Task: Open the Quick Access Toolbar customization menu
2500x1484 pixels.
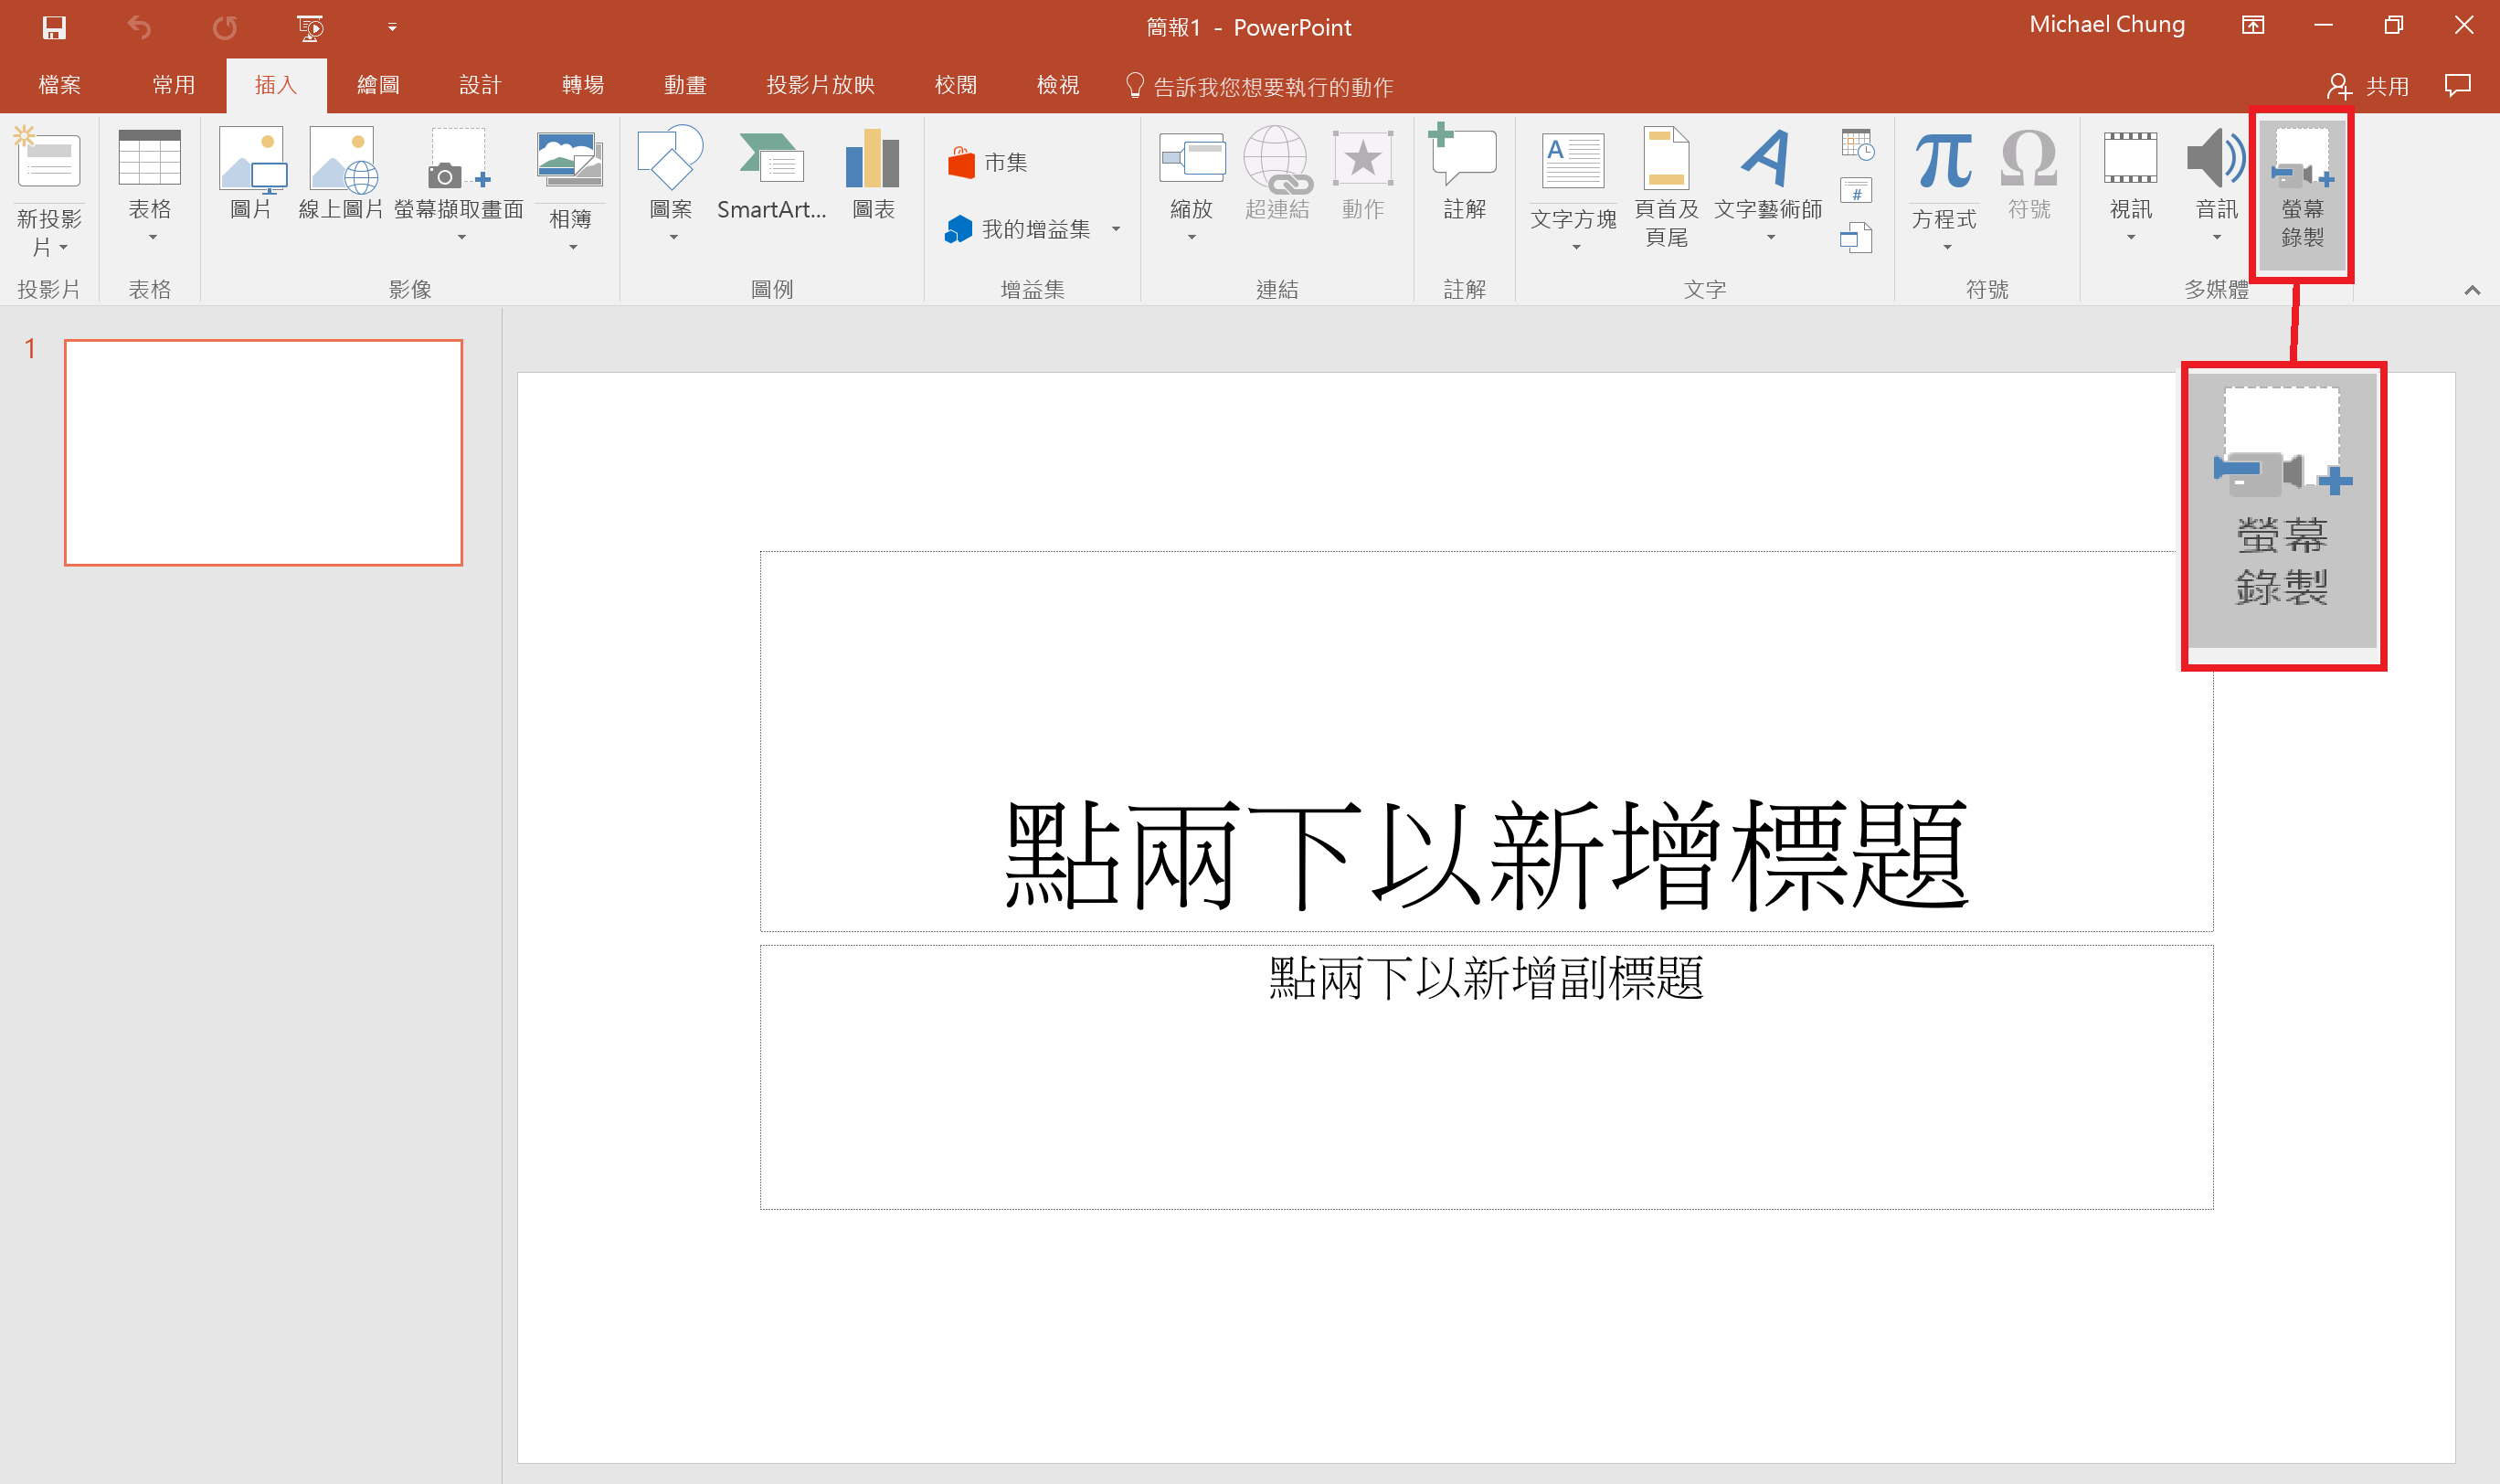Action: click(392, 27)
